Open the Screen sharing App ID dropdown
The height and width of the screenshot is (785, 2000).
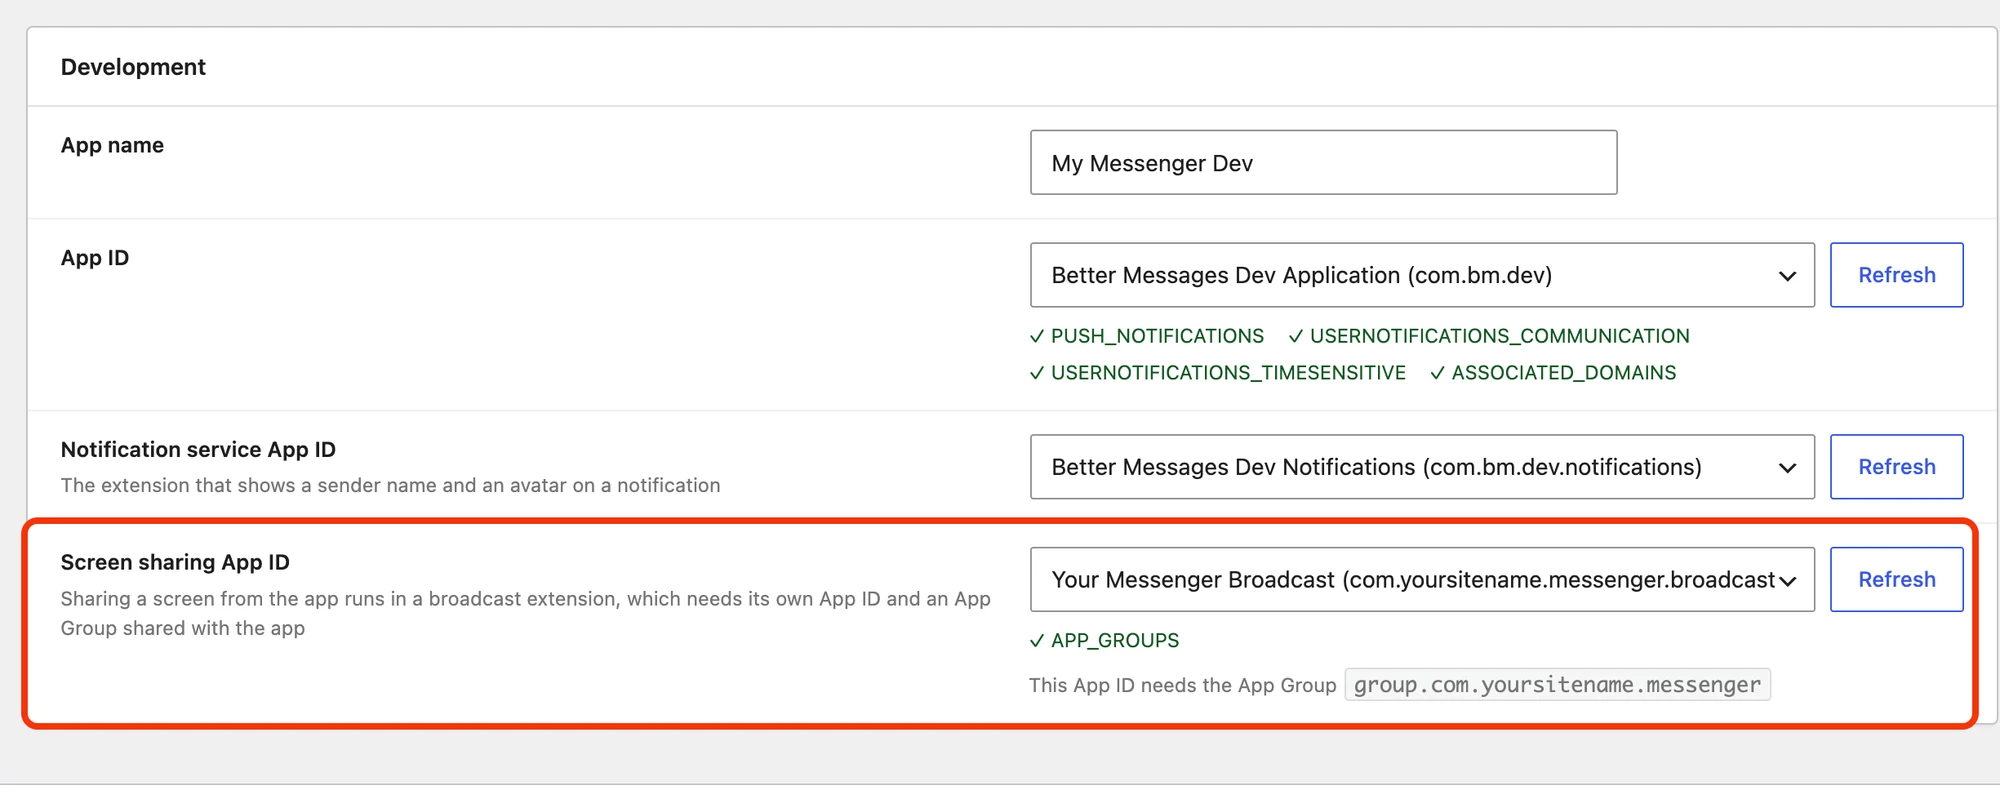(1422, 579)
